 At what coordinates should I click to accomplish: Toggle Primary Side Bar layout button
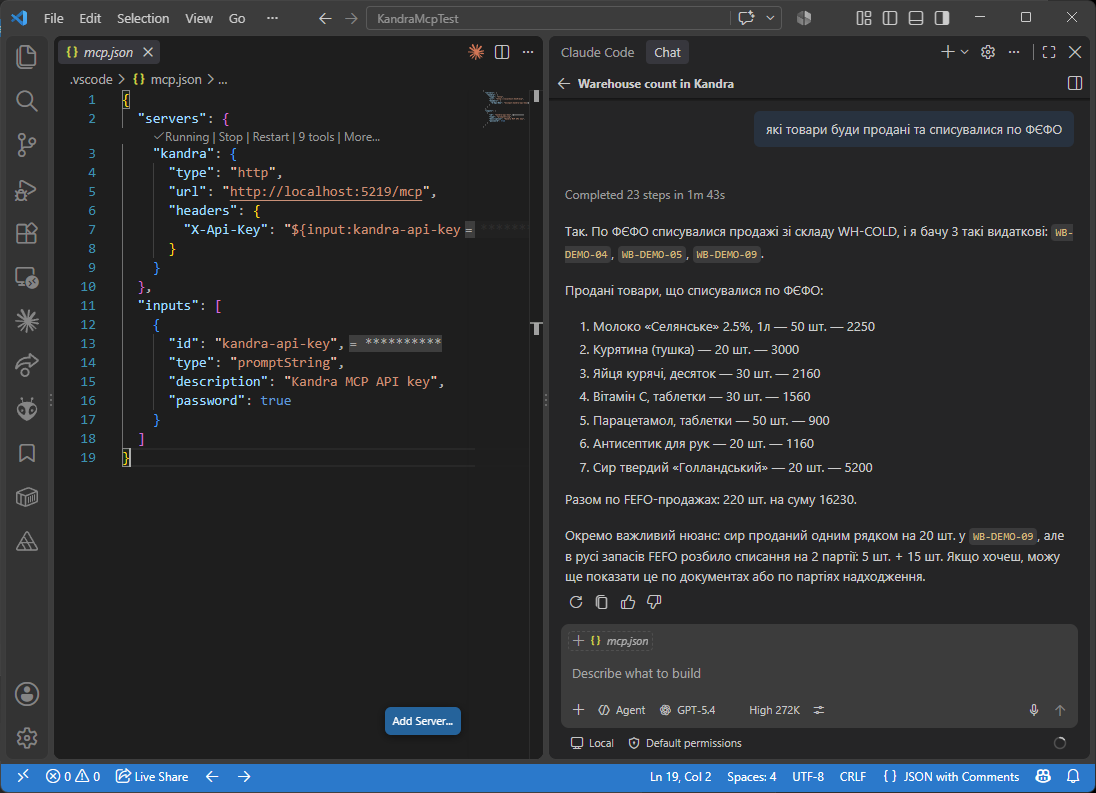pos(890,18)
